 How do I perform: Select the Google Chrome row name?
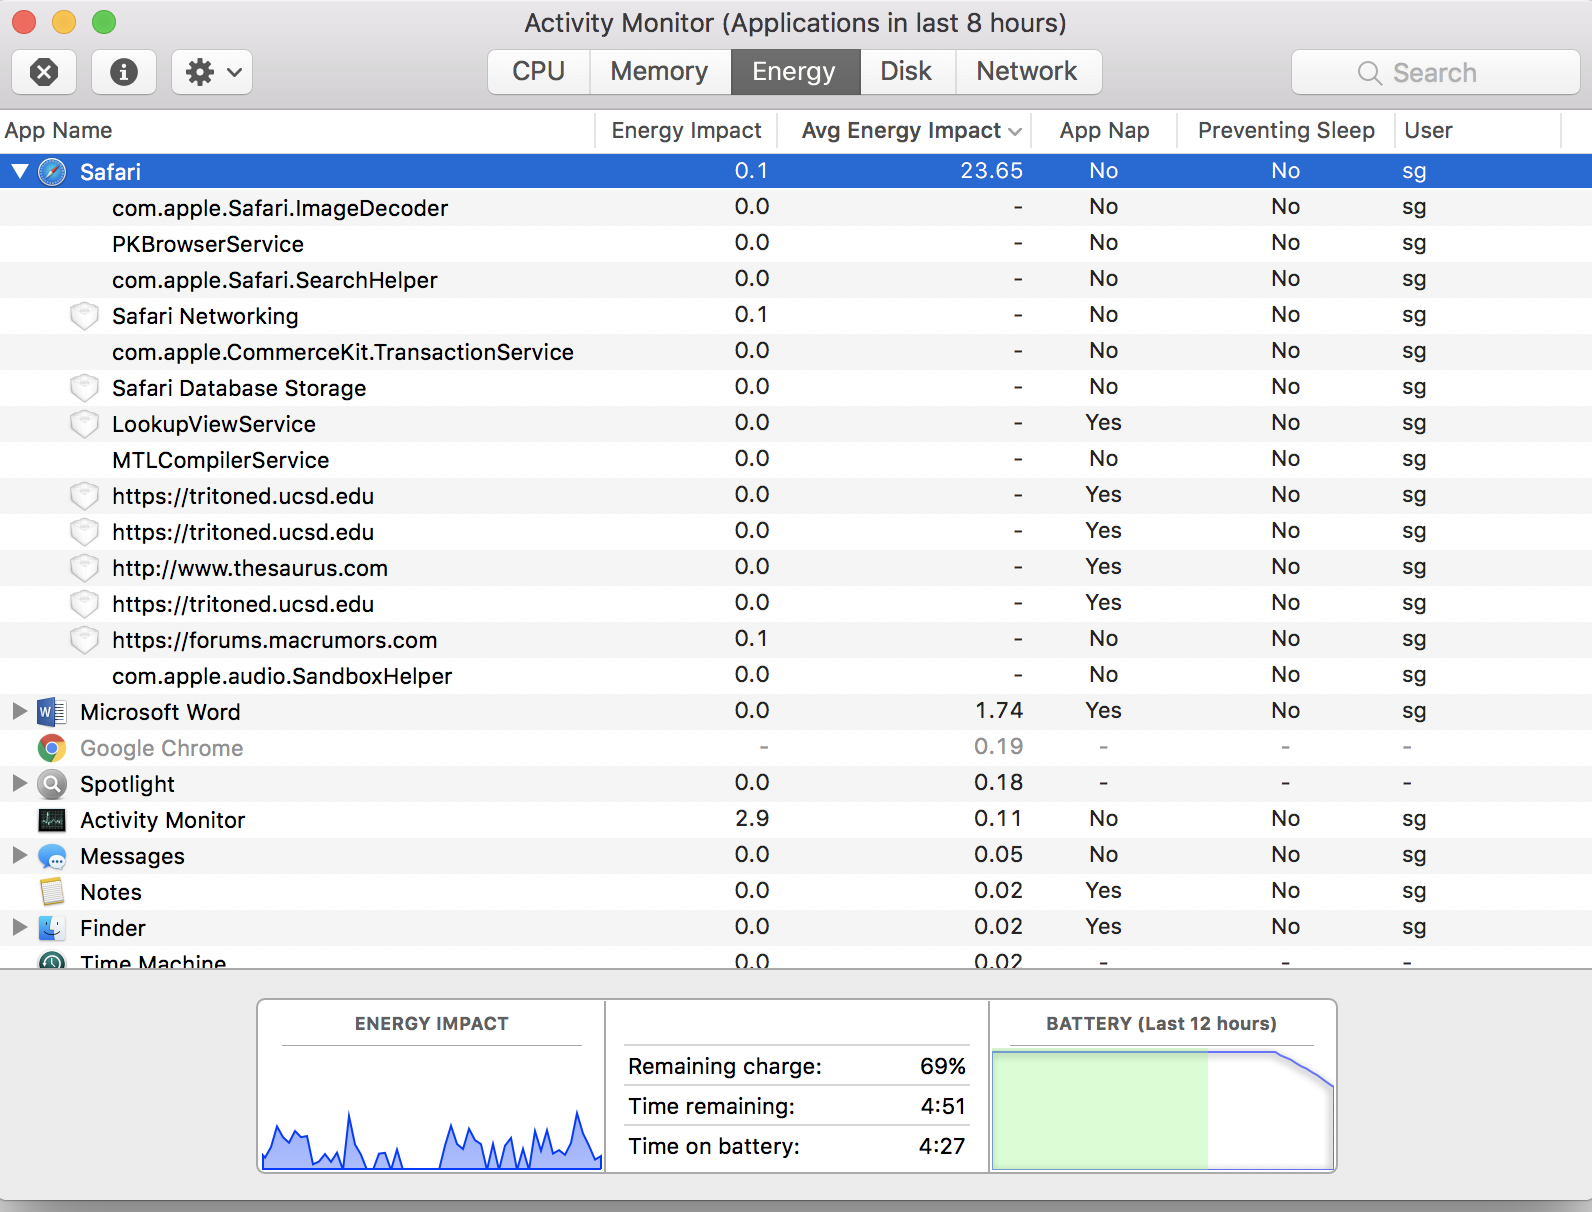tap(162, 748)
